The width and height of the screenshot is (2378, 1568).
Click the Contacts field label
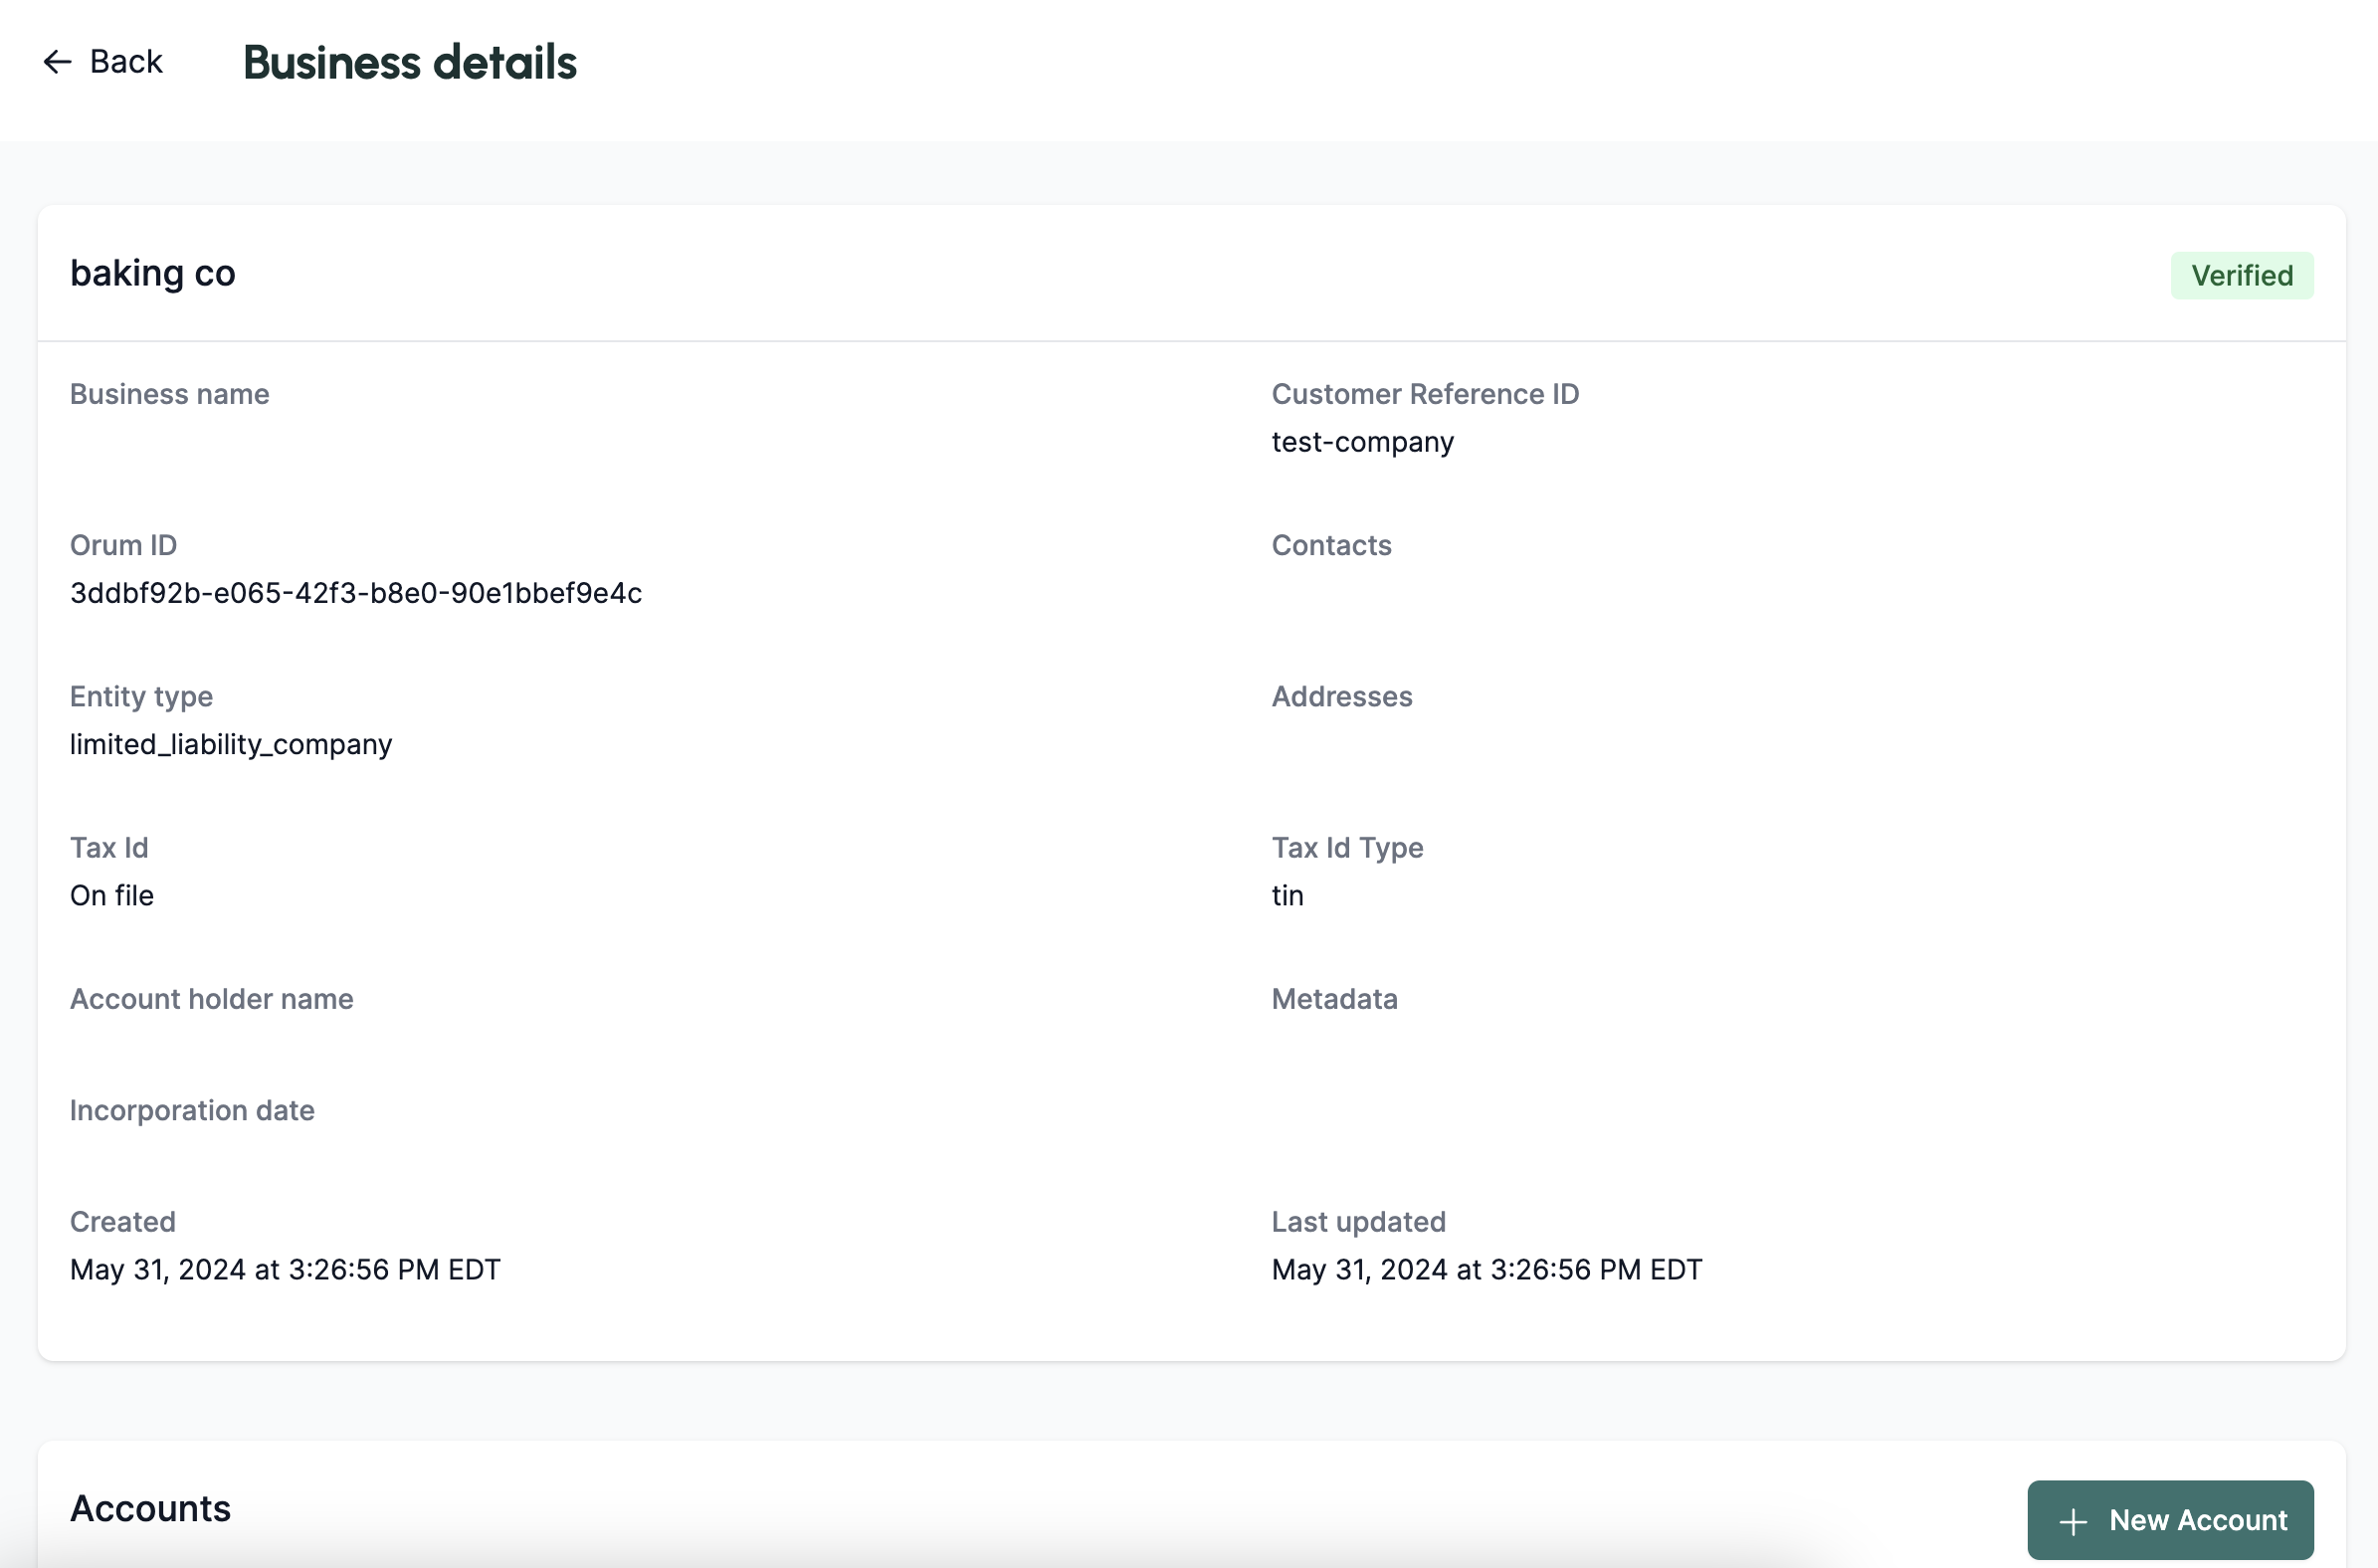coord(1331,545)
